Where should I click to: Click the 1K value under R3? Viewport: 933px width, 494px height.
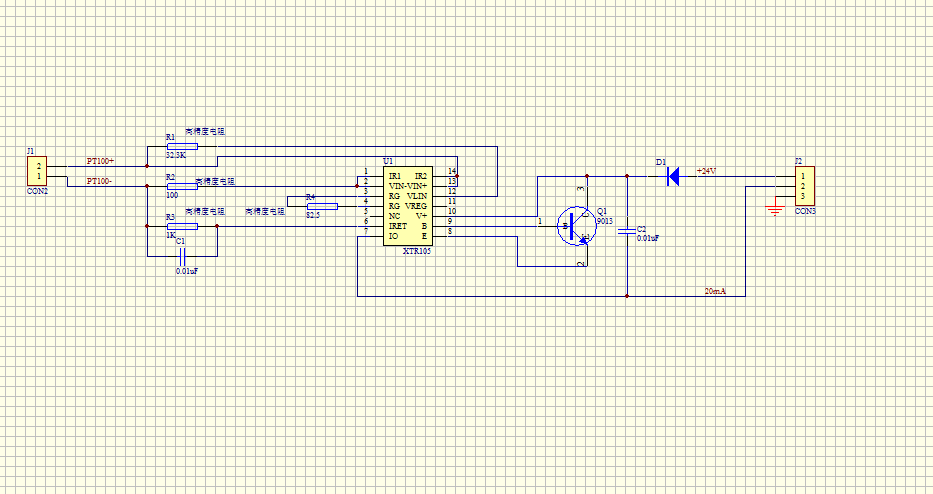tap(170, 235)
